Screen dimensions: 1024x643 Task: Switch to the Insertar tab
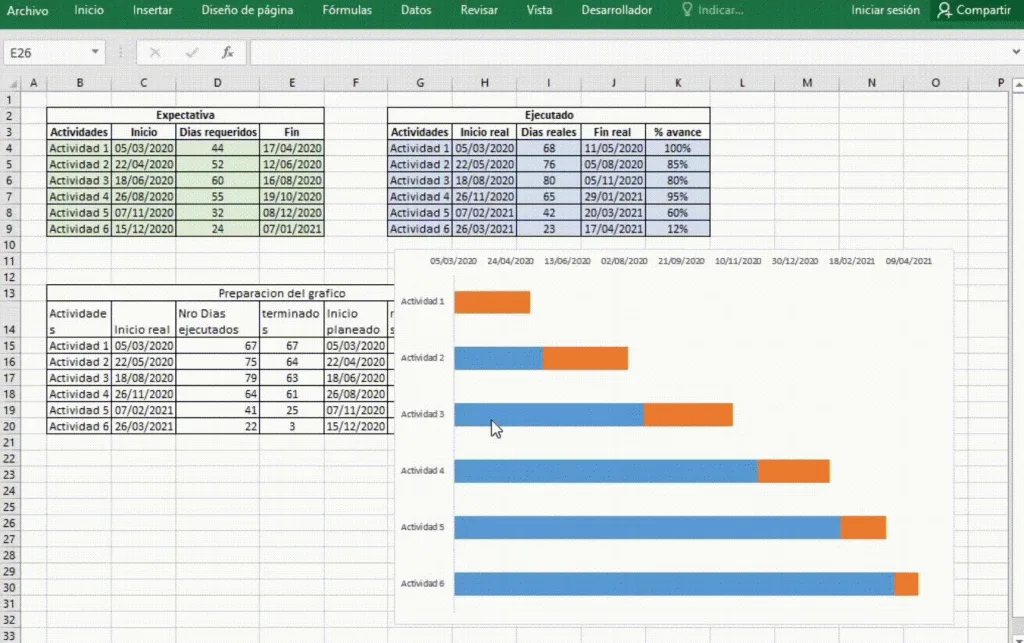[152, 10]
